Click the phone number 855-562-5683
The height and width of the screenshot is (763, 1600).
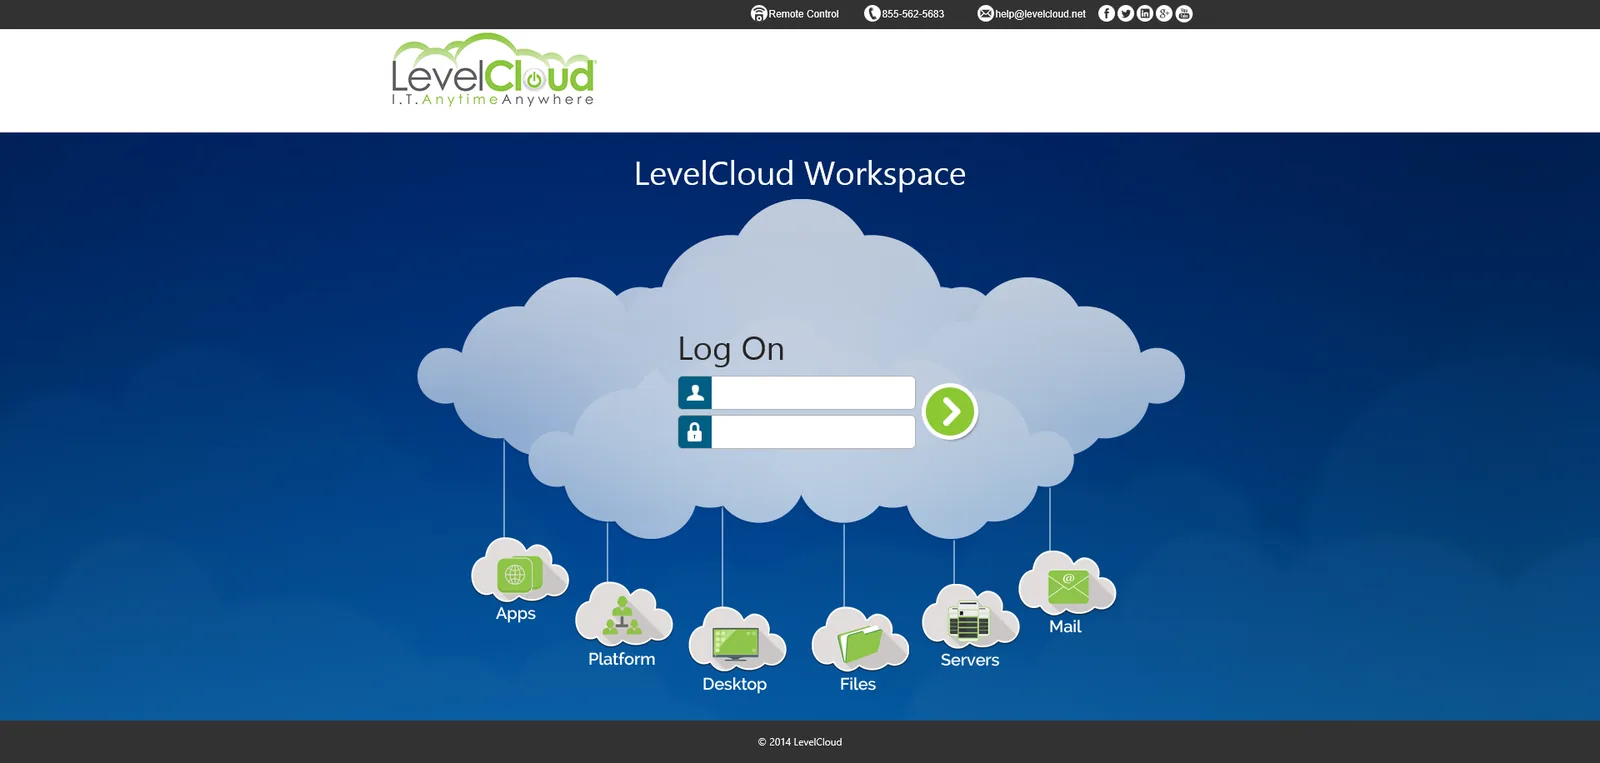tap(904, 14)
